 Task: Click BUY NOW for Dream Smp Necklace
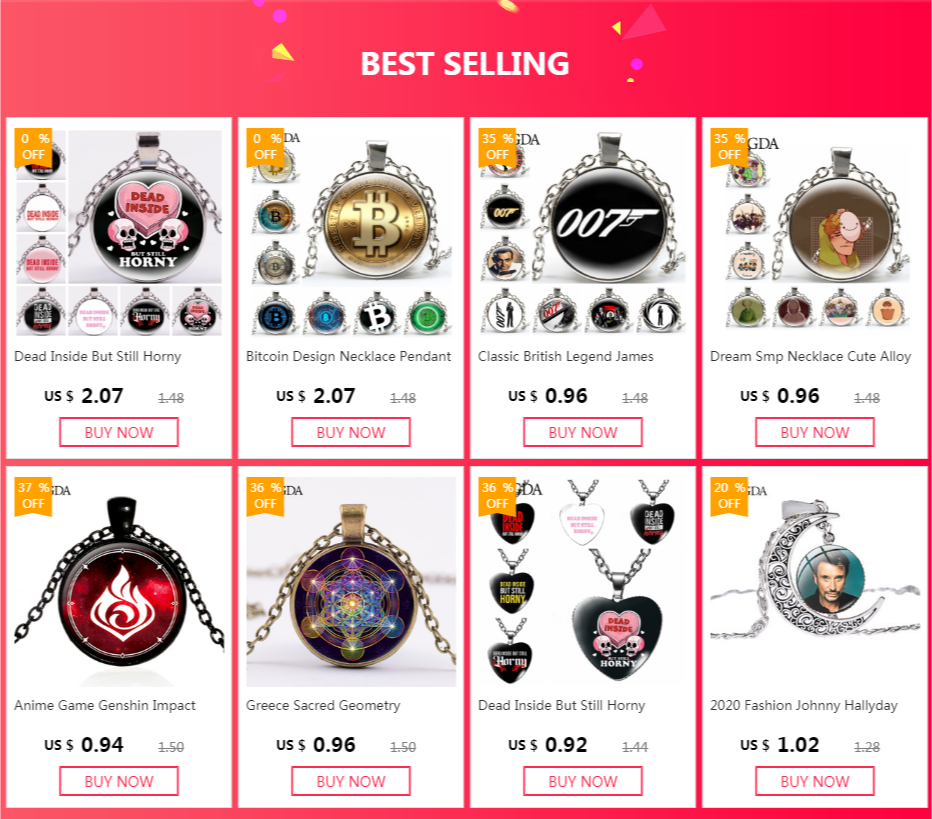tap(815, 432)
